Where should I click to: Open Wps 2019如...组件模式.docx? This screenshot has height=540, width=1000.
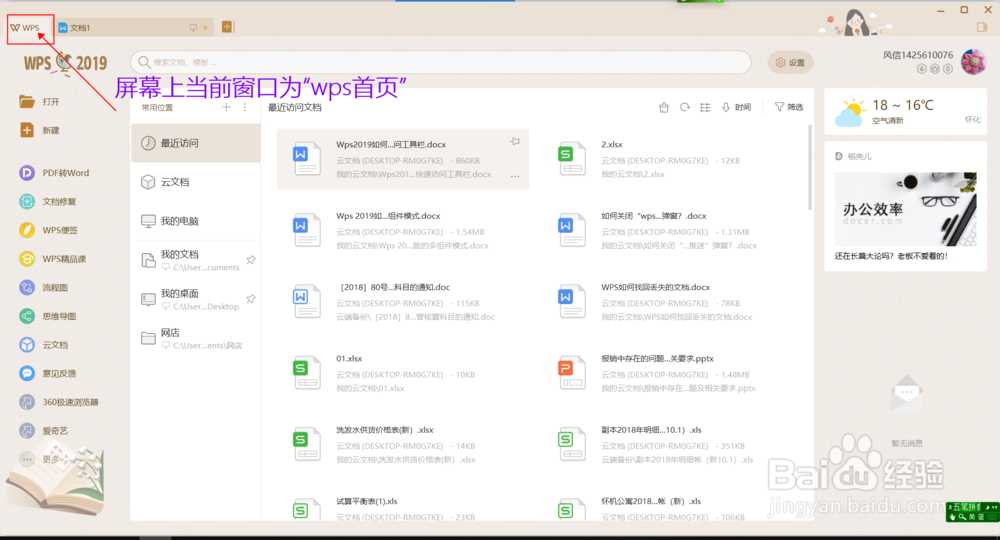[x=402, y=231]
